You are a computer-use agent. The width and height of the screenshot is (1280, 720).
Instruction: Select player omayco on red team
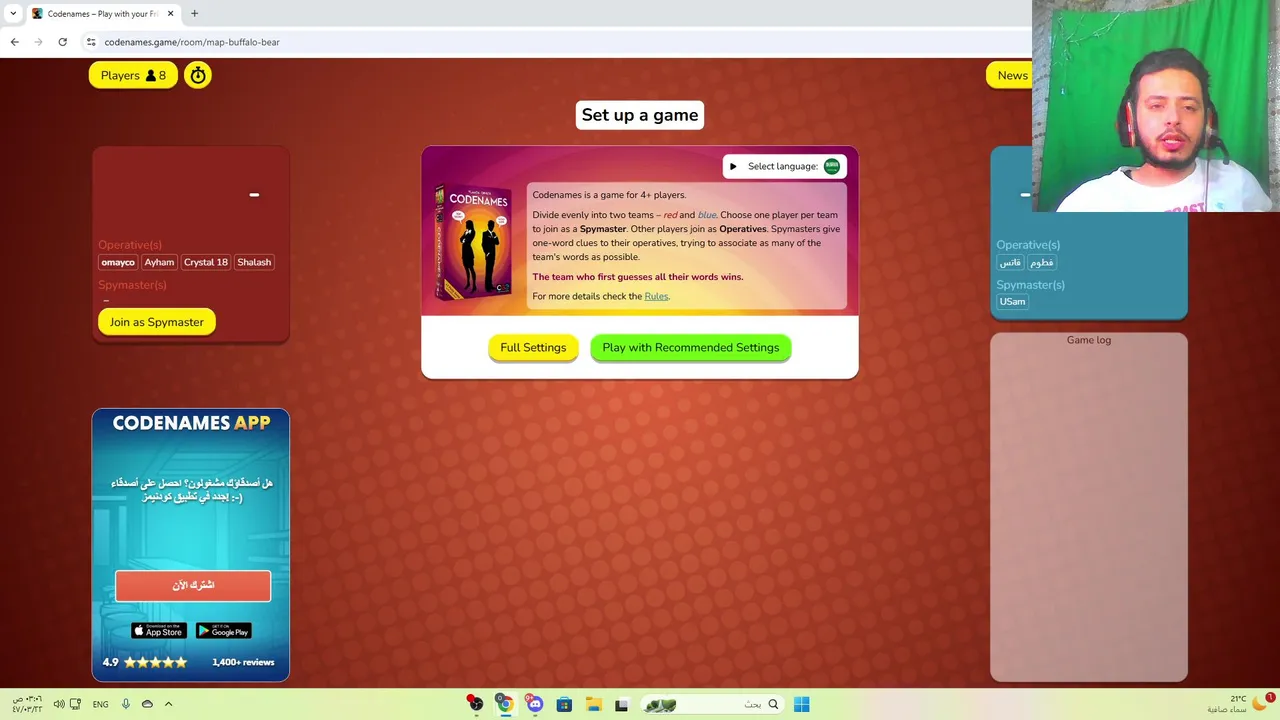[x=118, y=262]
